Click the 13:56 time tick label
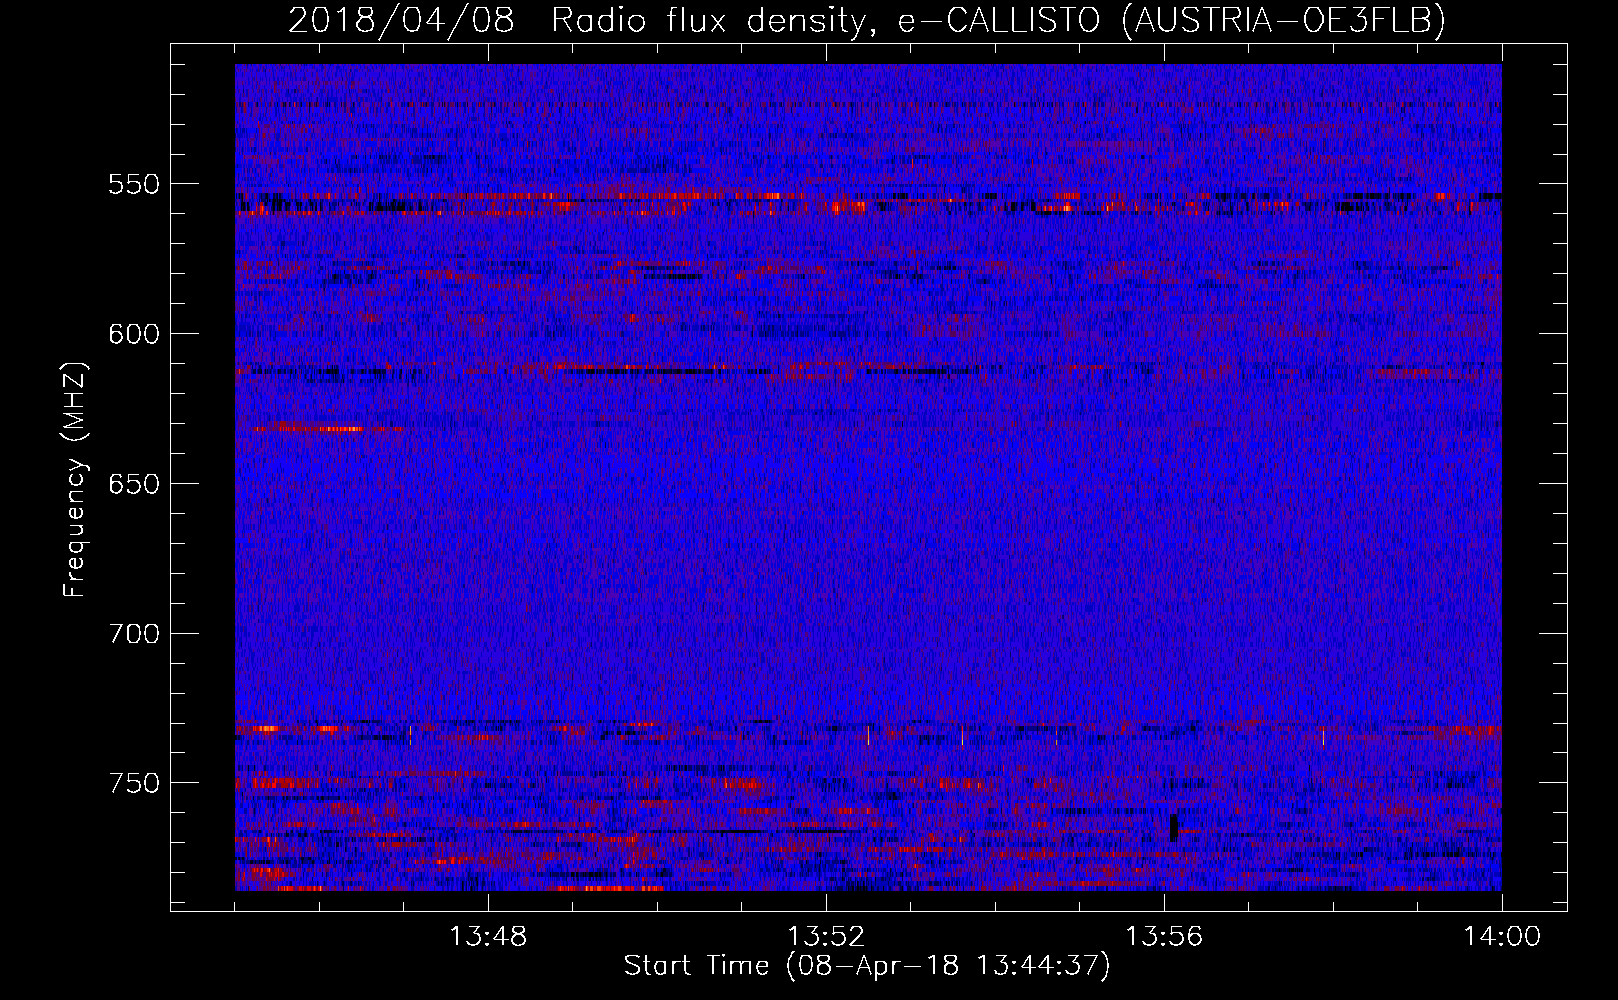 pos(1164,937)
